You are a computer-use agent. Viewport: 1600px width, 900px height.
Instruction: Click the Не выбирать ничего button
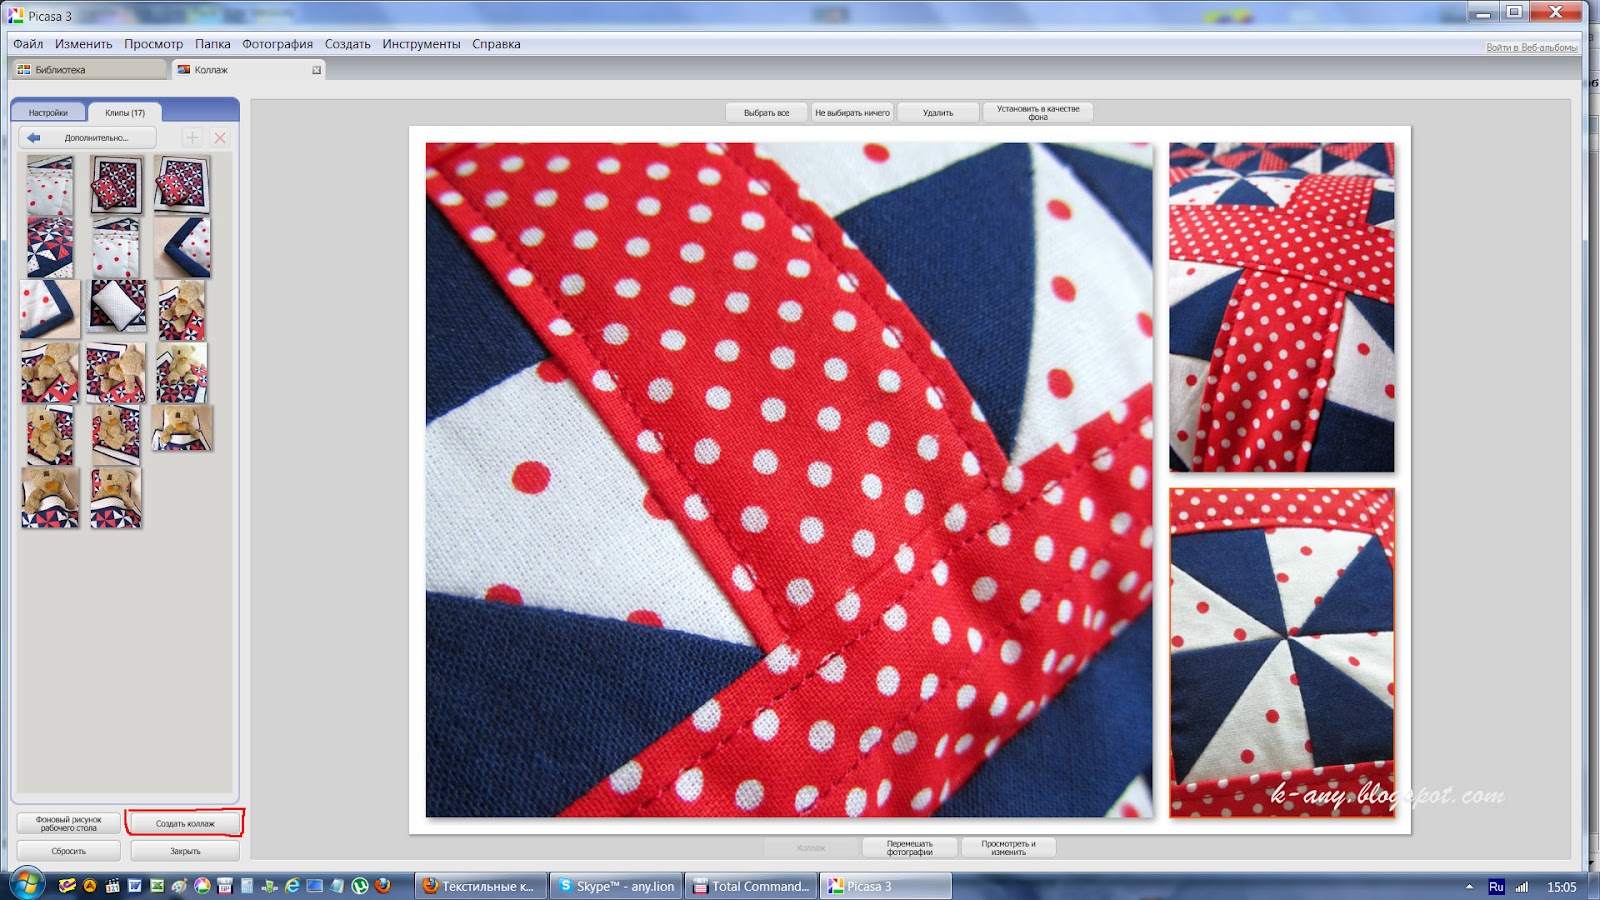pos(852,113)
